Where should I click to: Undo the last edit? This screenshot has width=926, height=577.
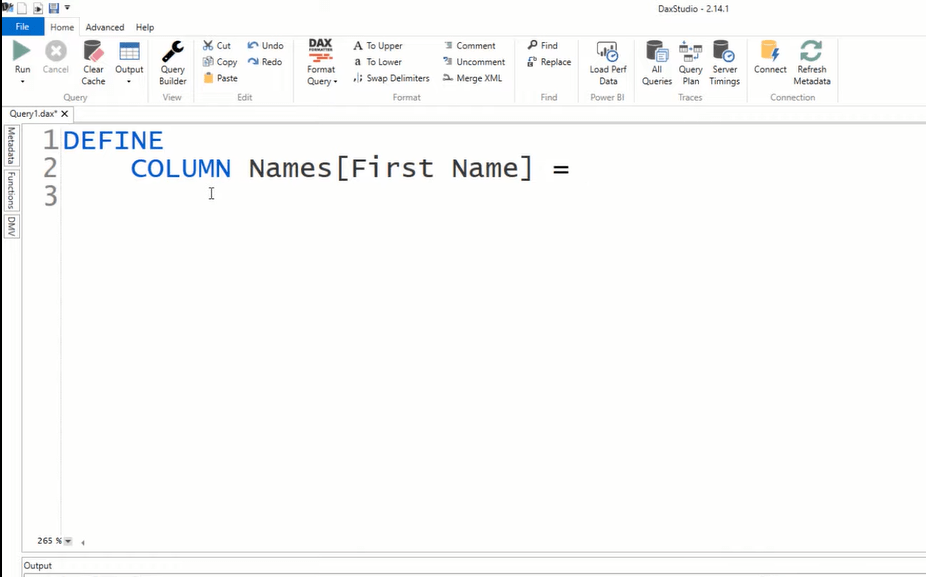[265, 45]
